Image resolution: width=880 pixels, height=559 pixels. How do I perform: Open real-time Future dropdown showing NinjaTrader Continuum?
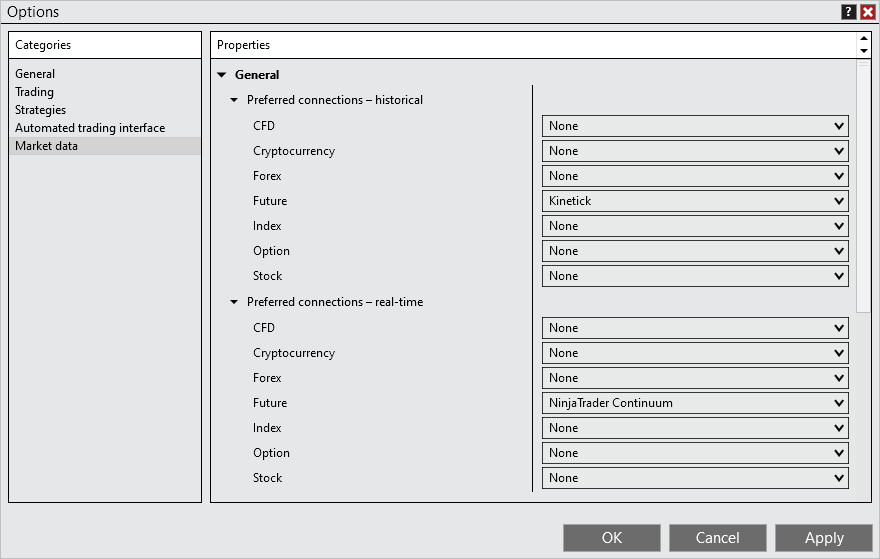coord(695,403)
